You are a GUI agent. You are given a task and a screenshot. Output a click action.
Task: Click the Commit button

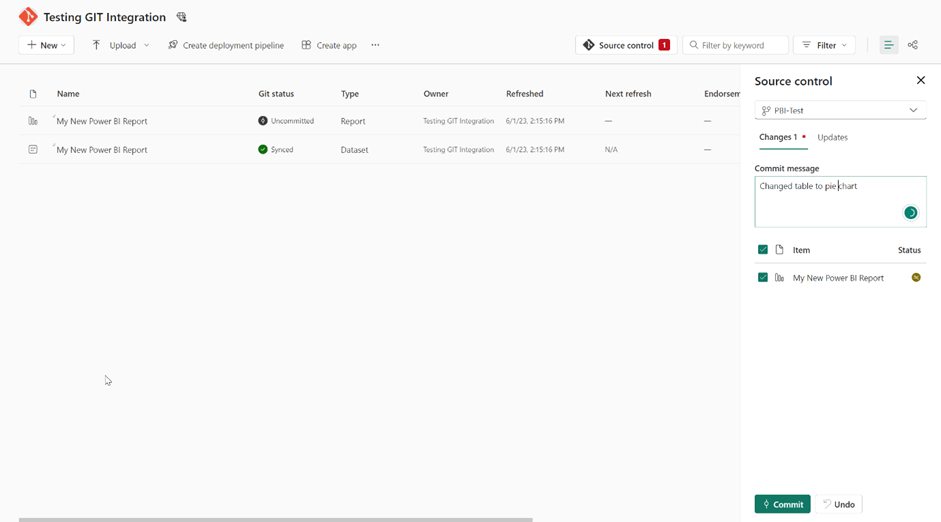click(x=783, y=504)
